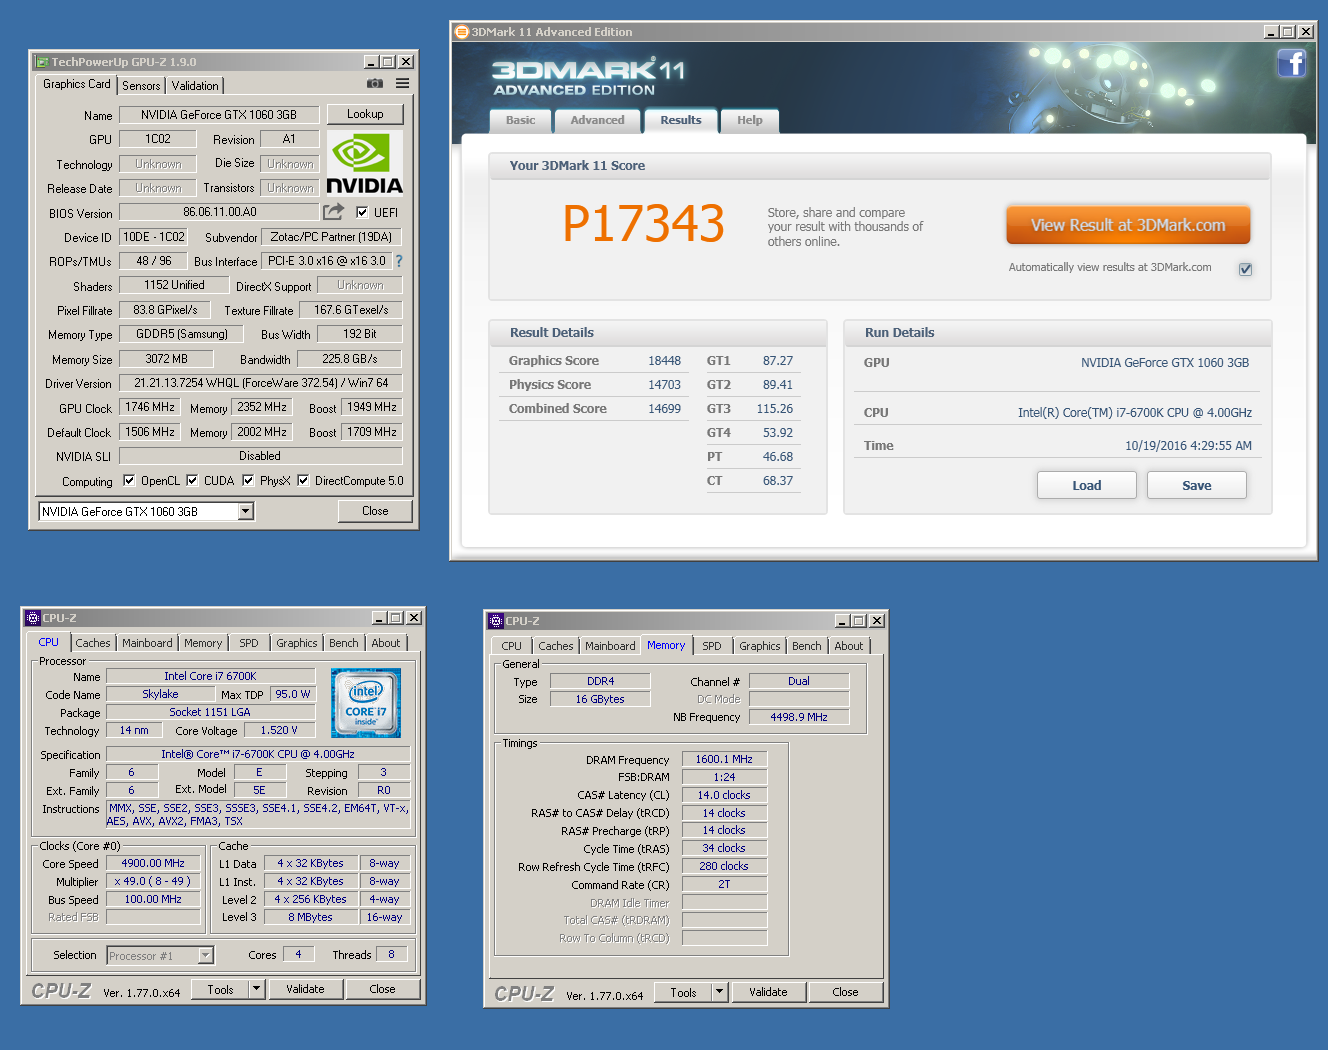Select the Mainboard tab in left CPU-Z
Viewport: 1328px width, 1050px height.
click(x=147, y=643)
